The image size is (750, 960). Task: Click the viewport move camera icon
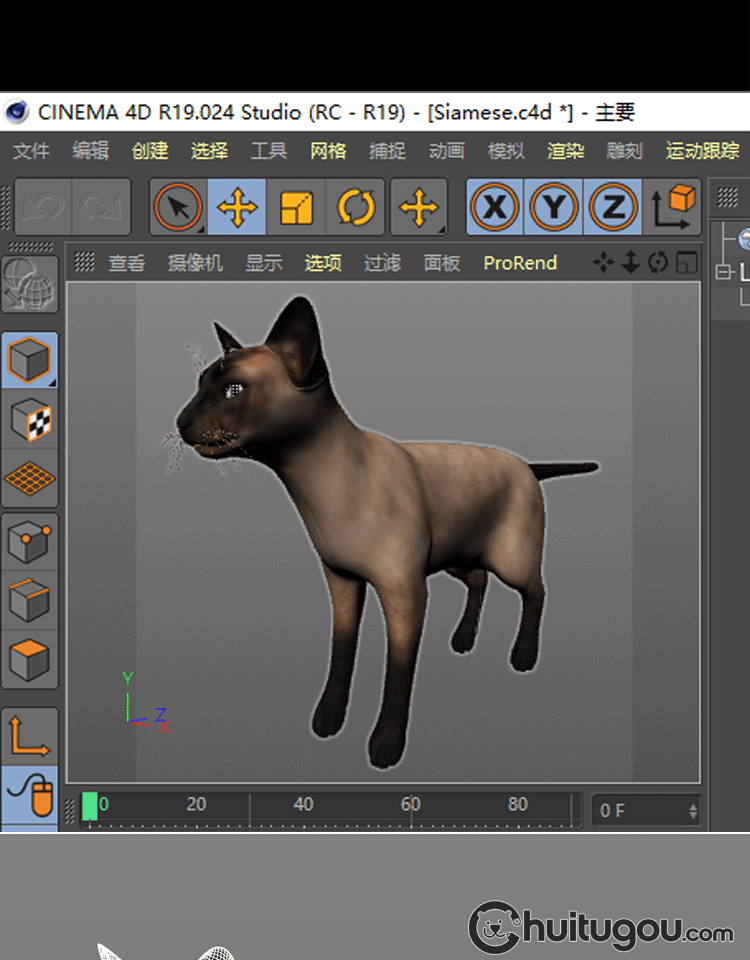pyautogui.click(x=603, y=263)
